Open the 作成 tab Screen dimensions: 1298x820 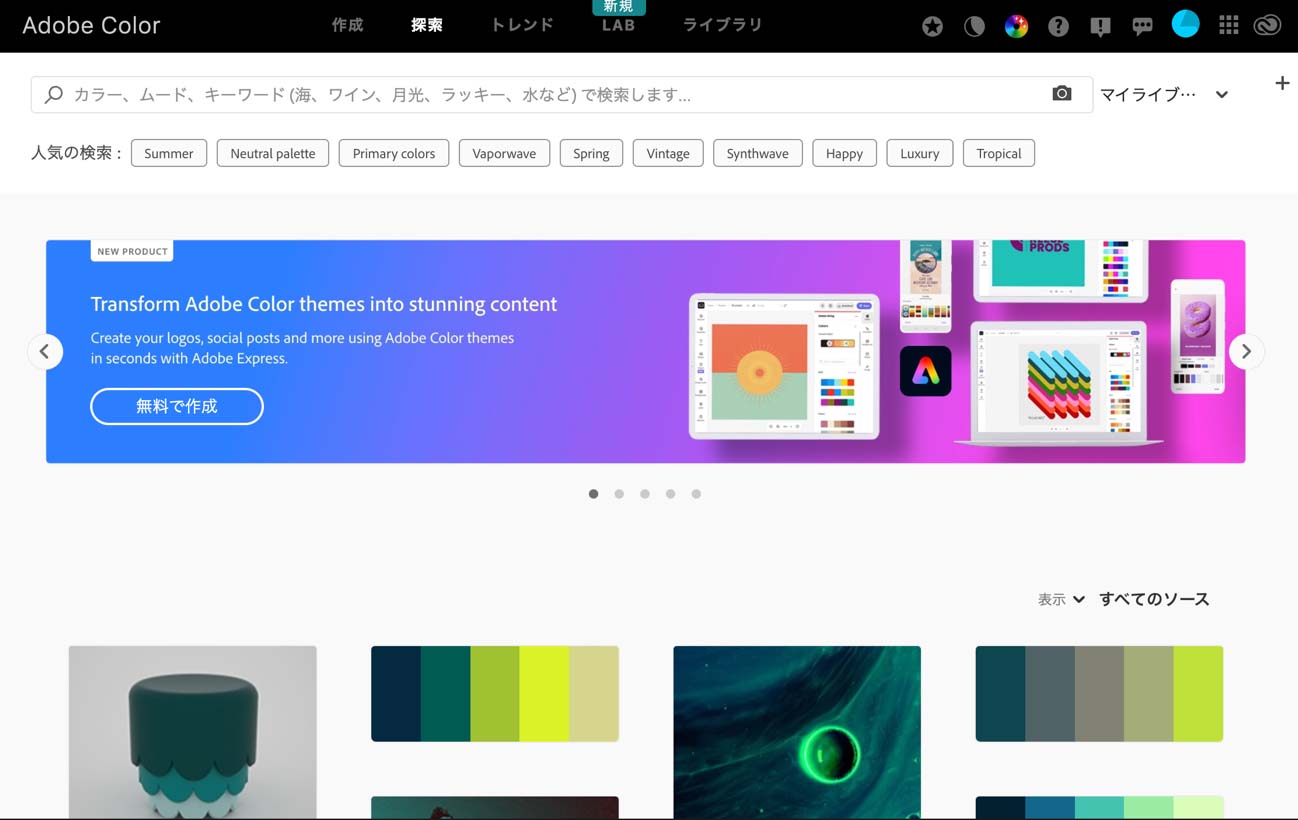tap(347, 25)
